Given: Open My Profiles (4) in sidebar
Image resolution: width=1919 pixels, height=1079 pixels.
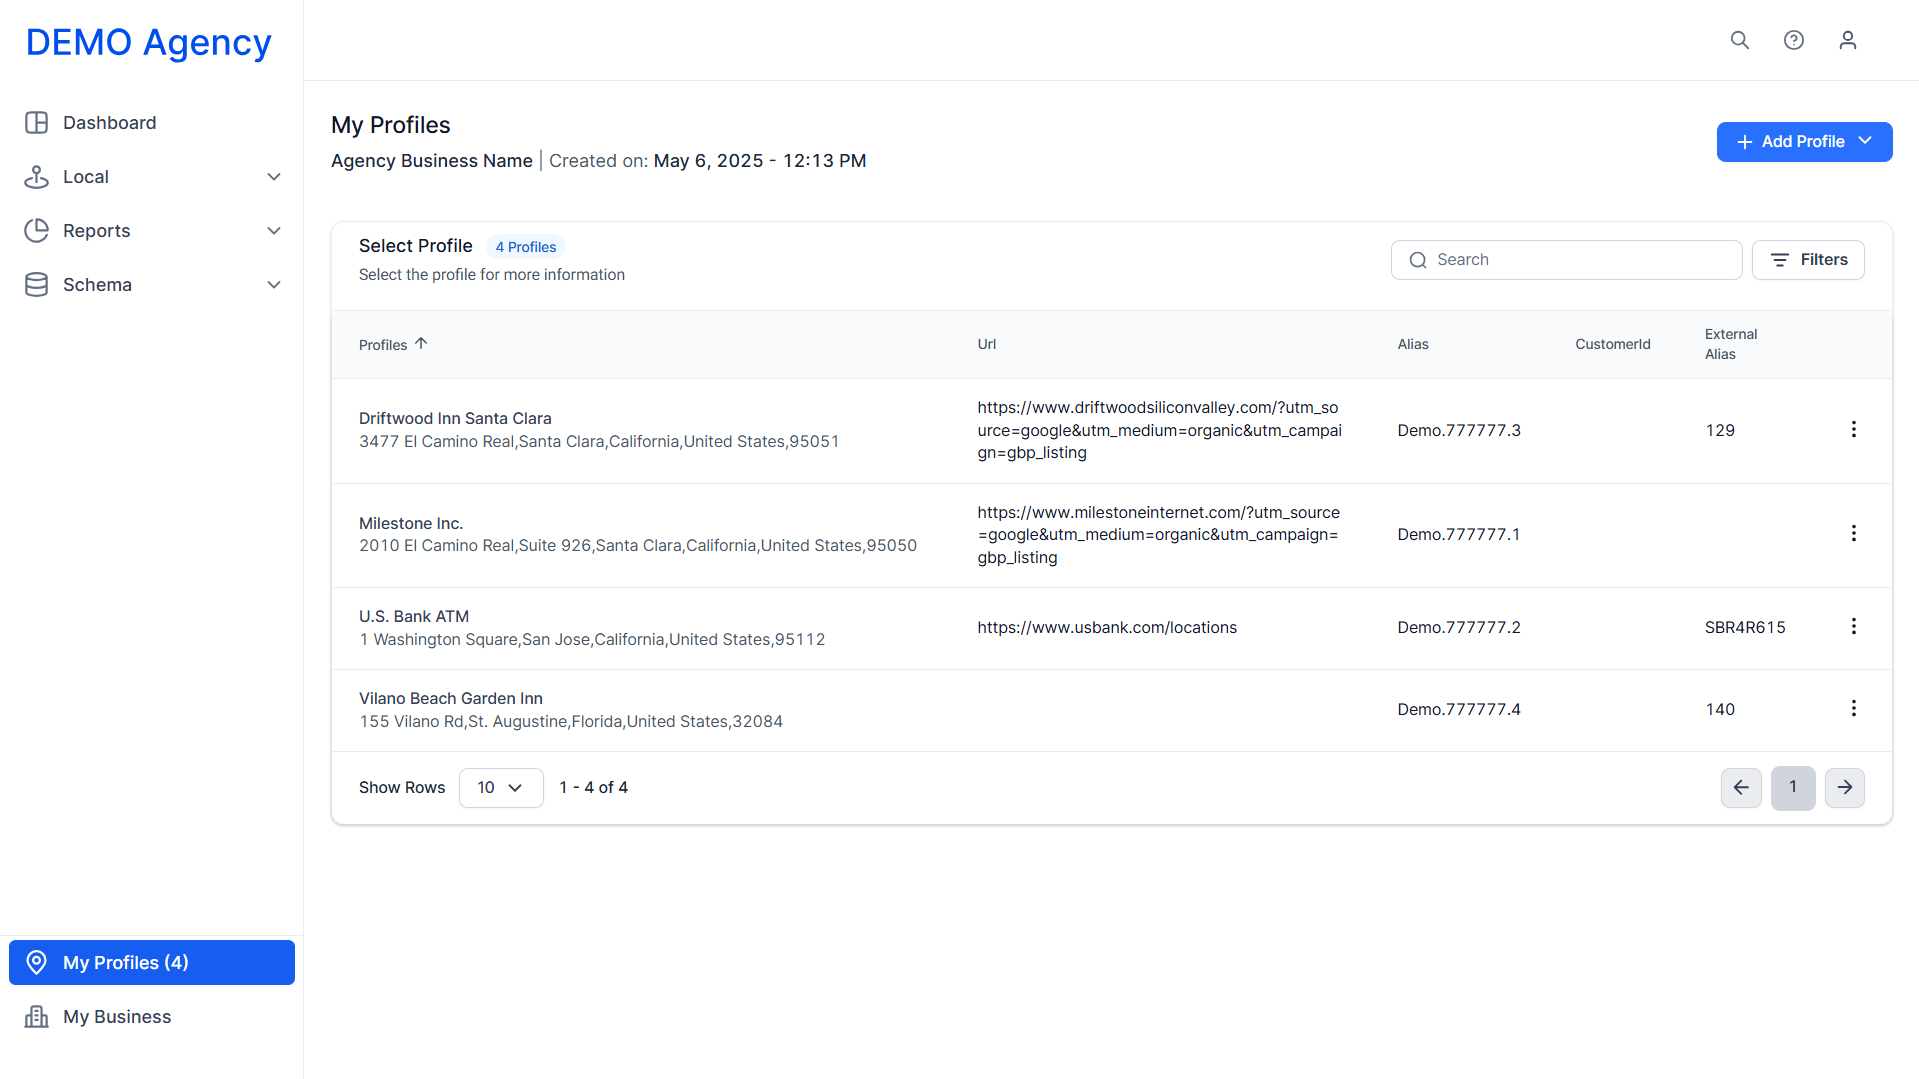Looking at the screenshot, I should coord(152,962).
